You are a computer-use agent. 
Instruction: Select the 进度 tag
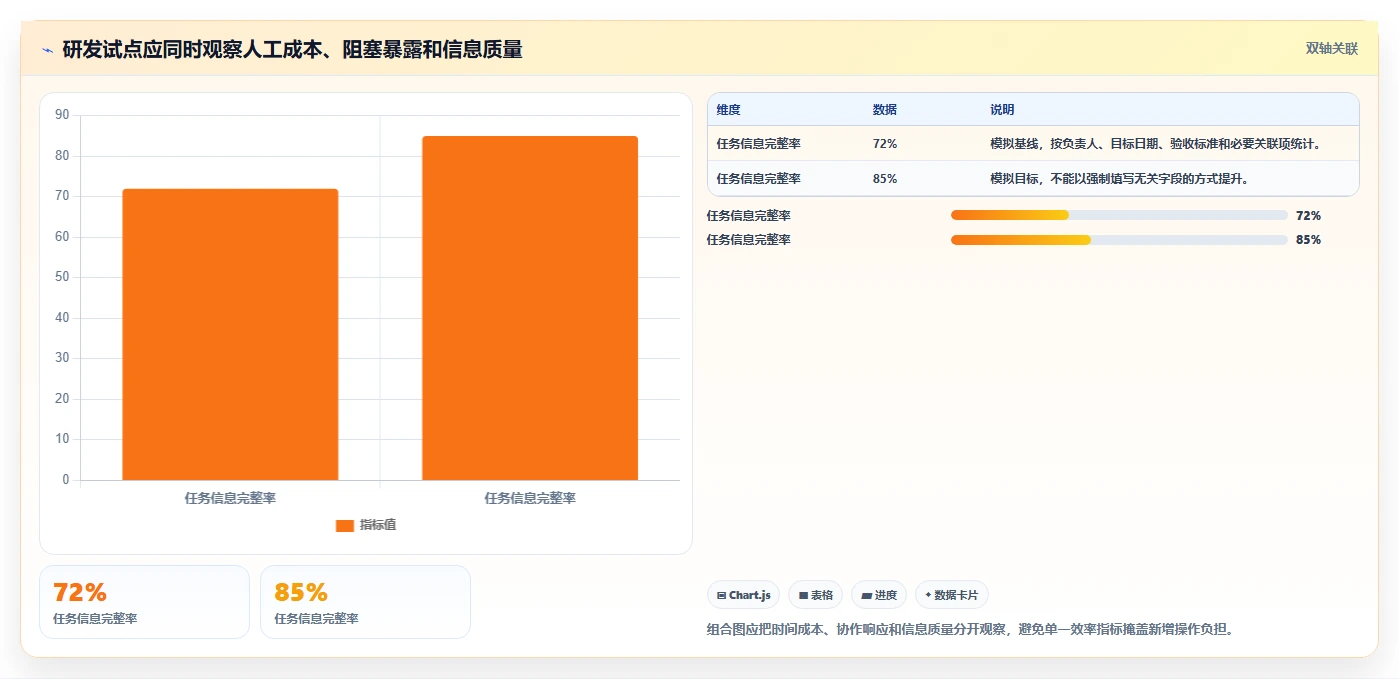(x=879, y=595)
